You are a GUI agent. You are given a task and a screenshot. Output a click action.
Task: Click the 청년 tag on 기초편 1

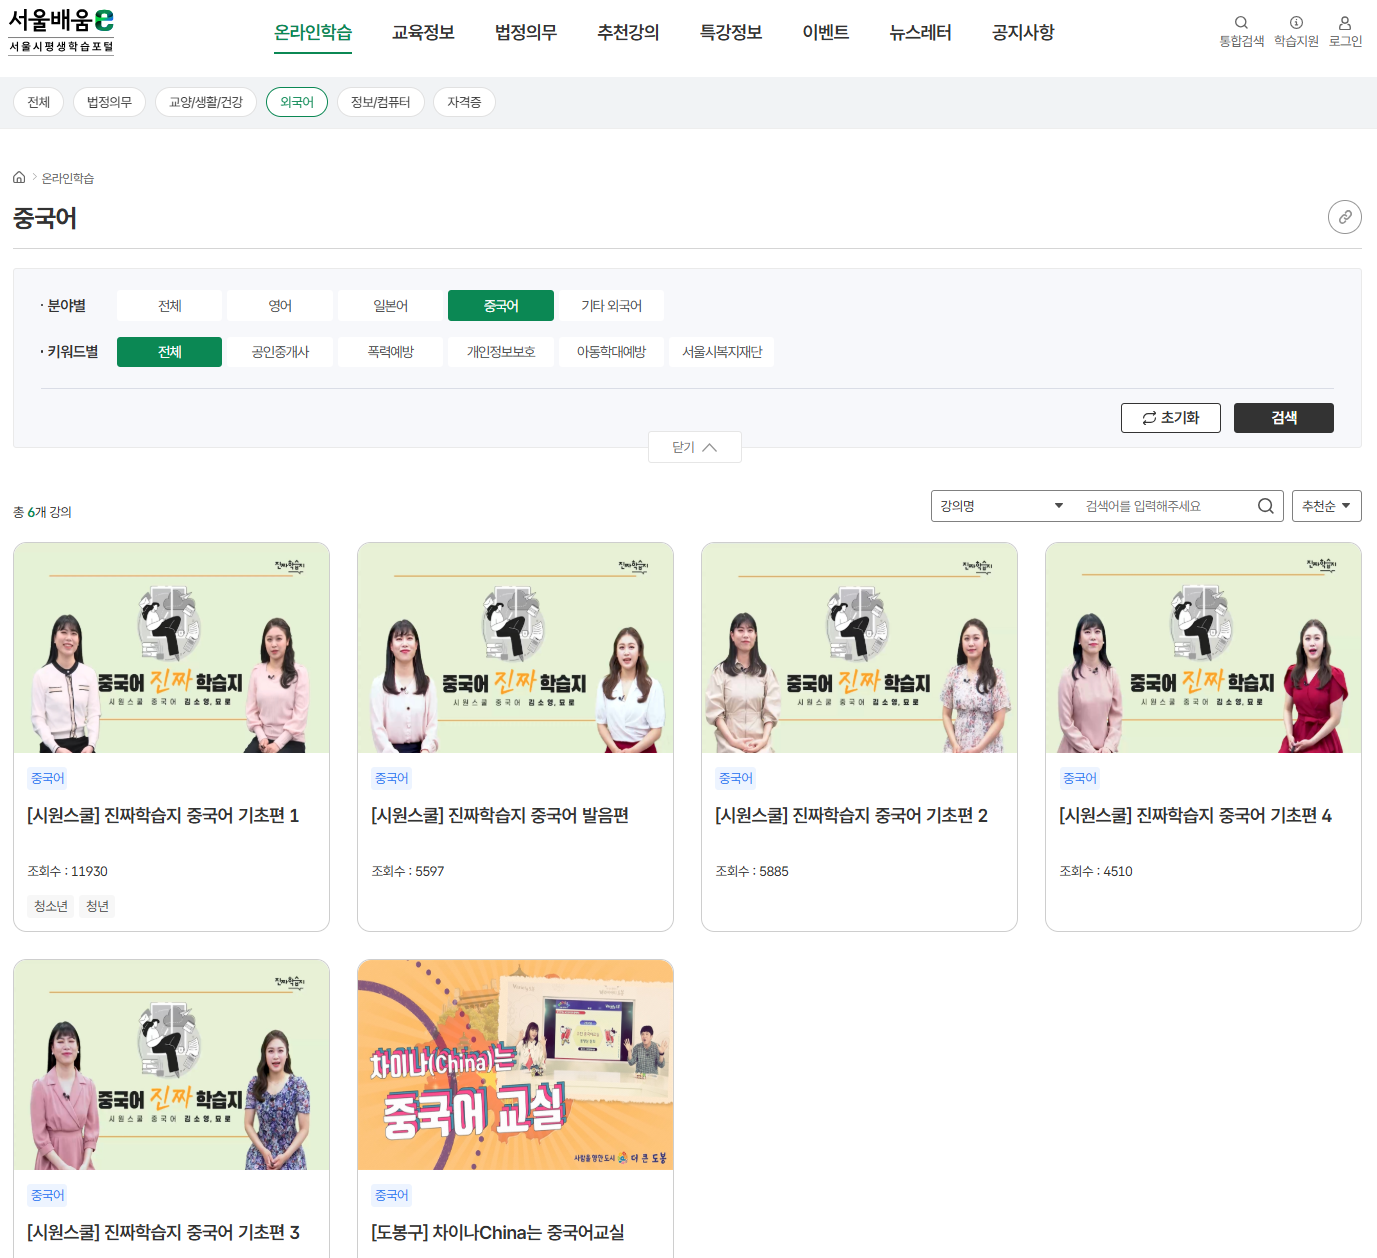tap(97, 906)
